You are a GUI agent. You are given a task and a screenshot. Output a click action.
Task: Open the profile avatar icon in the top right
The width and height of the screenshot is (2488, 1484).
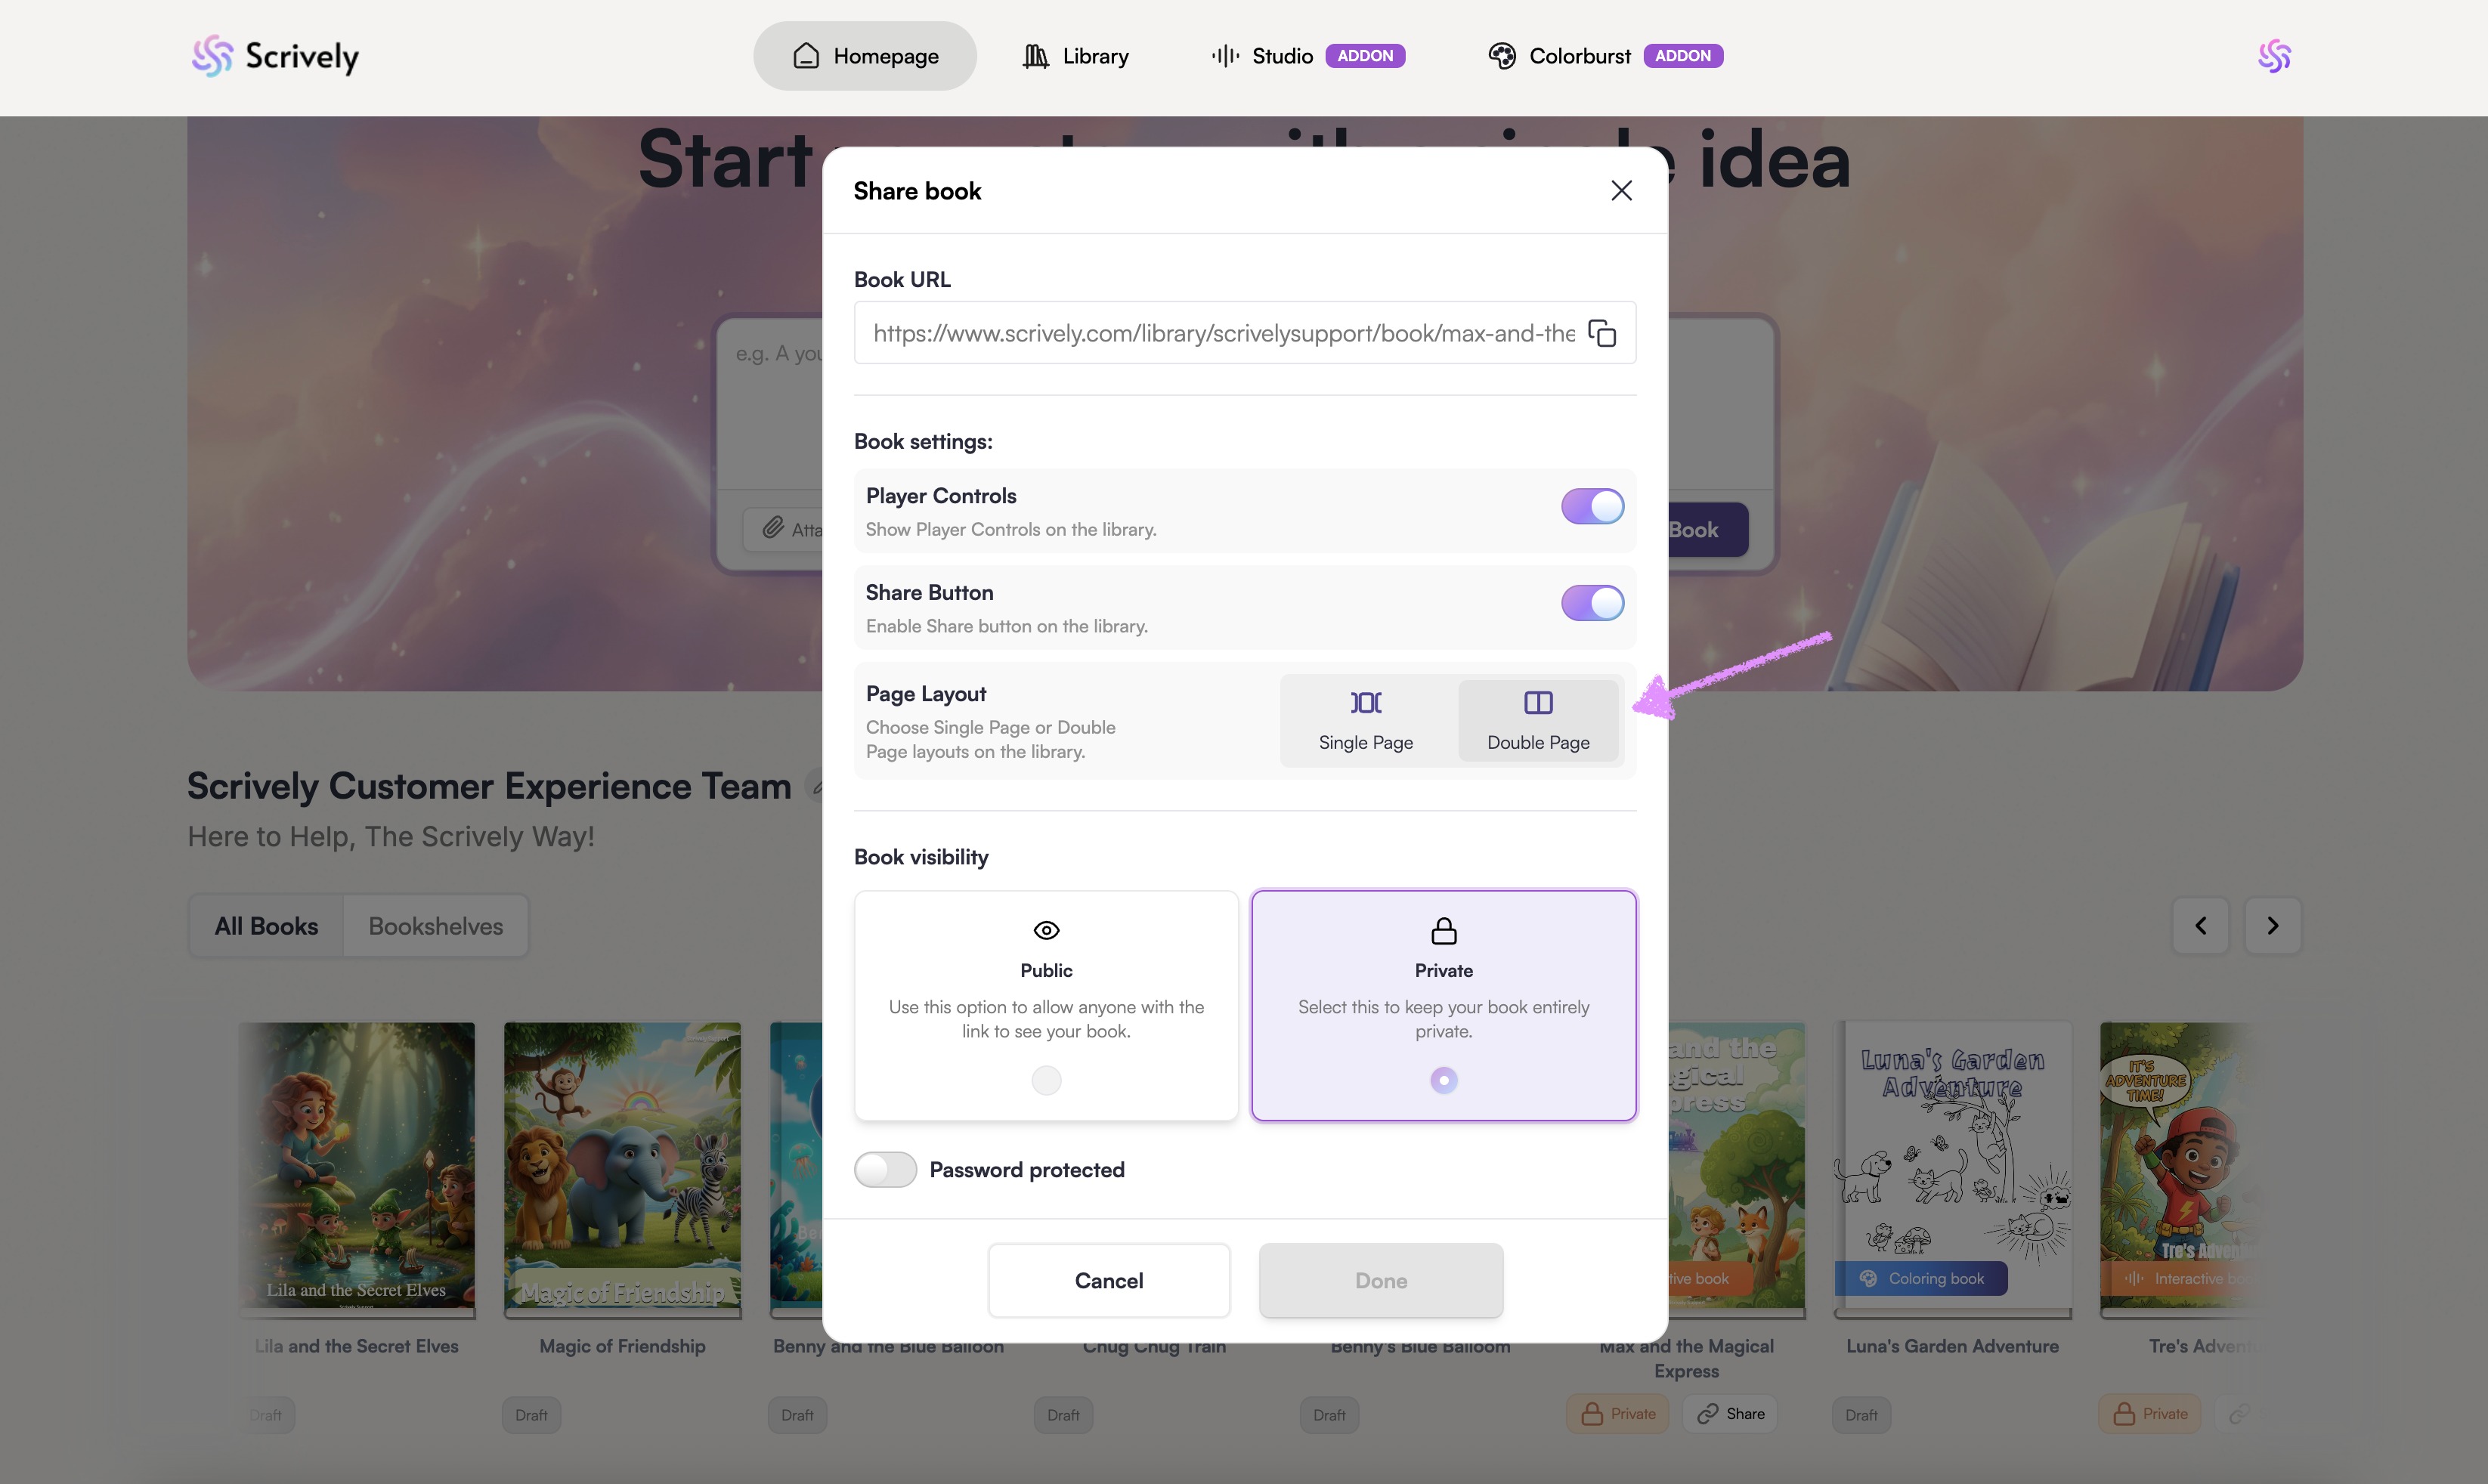(2273, 56)
